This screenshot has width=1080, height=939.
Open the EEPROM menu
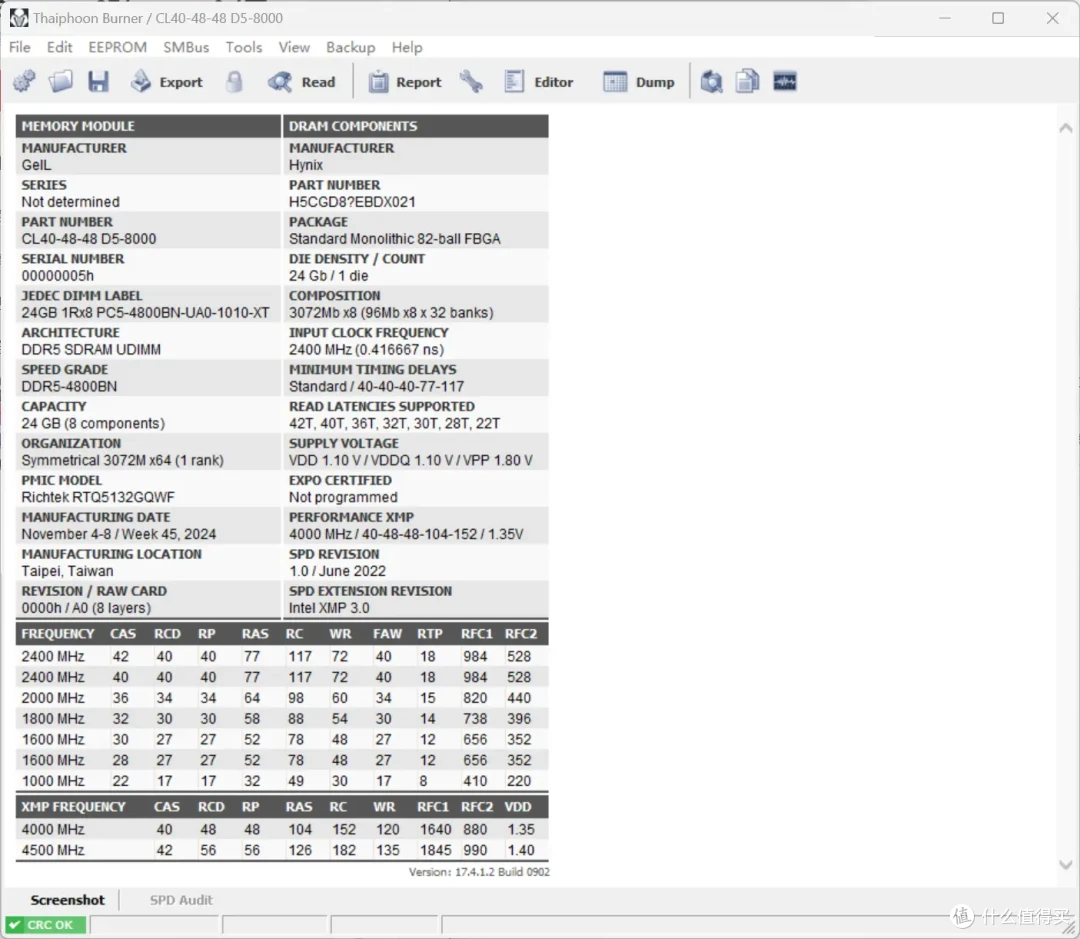tap(118, 47)
